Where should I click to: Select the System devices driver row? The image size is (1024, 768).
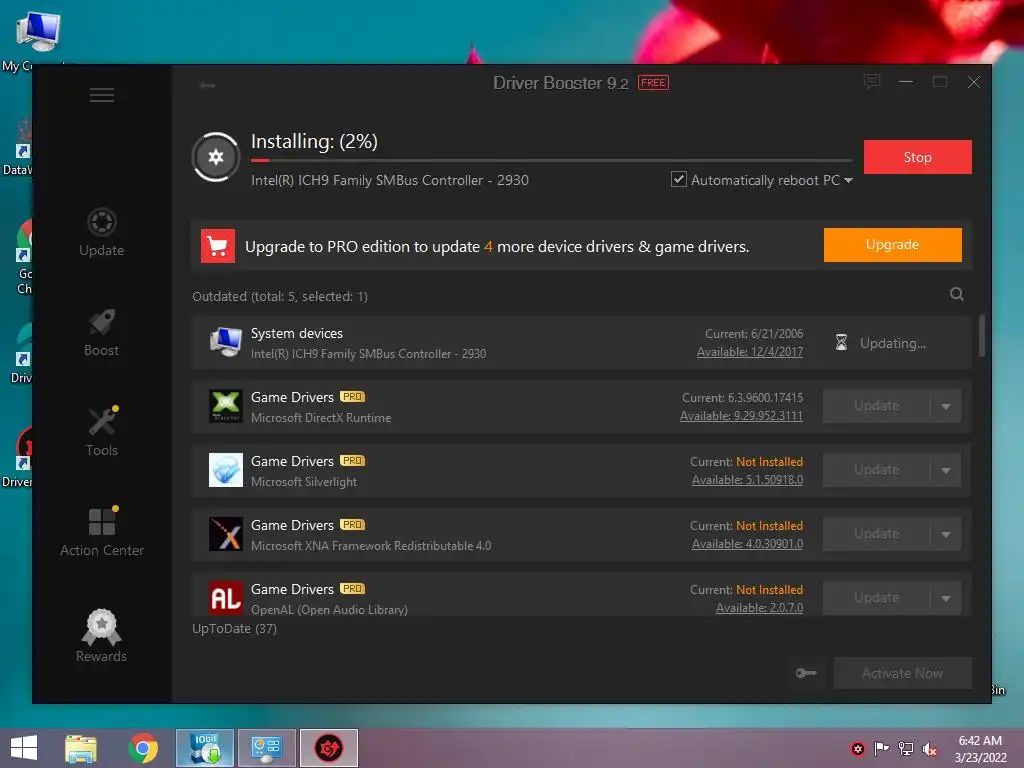(581, 342)
